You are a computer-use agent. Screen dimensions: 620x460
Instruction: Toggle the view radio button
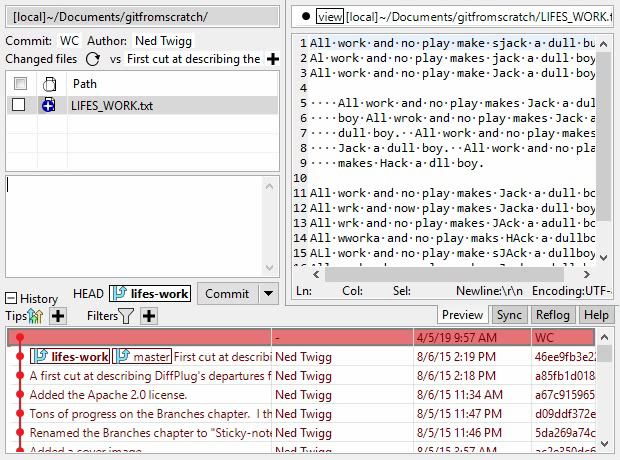tap(305, 16)
